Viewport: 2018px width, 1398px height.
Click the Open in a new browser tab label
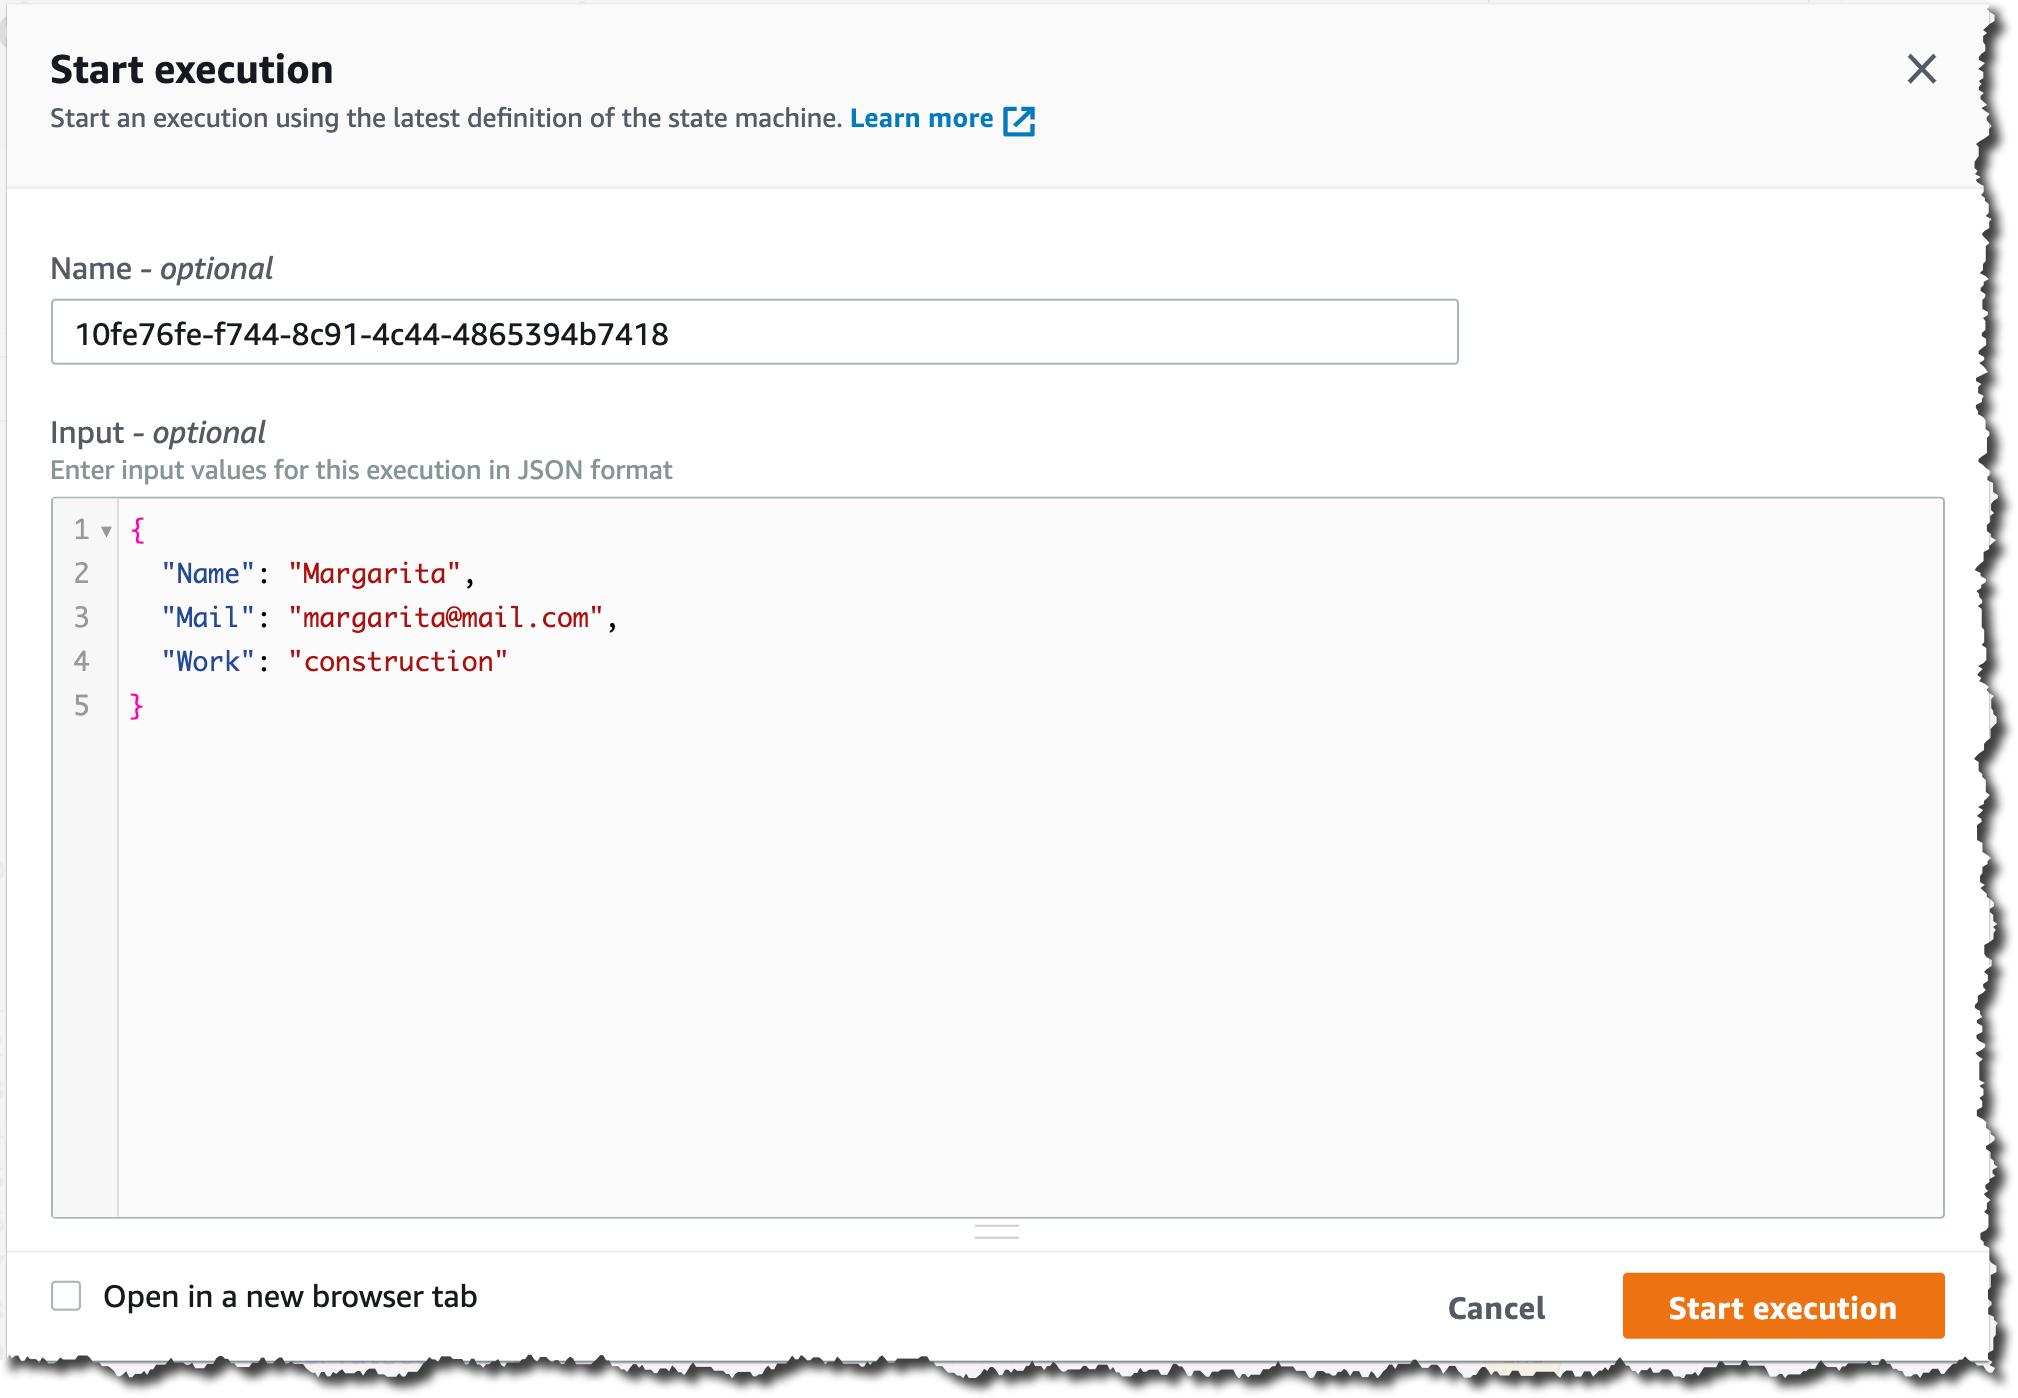290,1296
